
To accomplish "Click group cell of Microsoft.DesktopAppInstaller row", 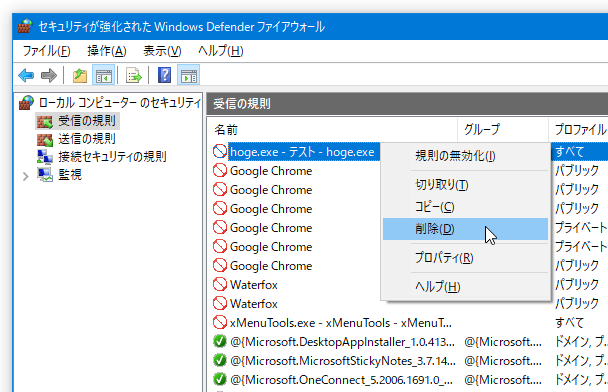I will [503, 342].
